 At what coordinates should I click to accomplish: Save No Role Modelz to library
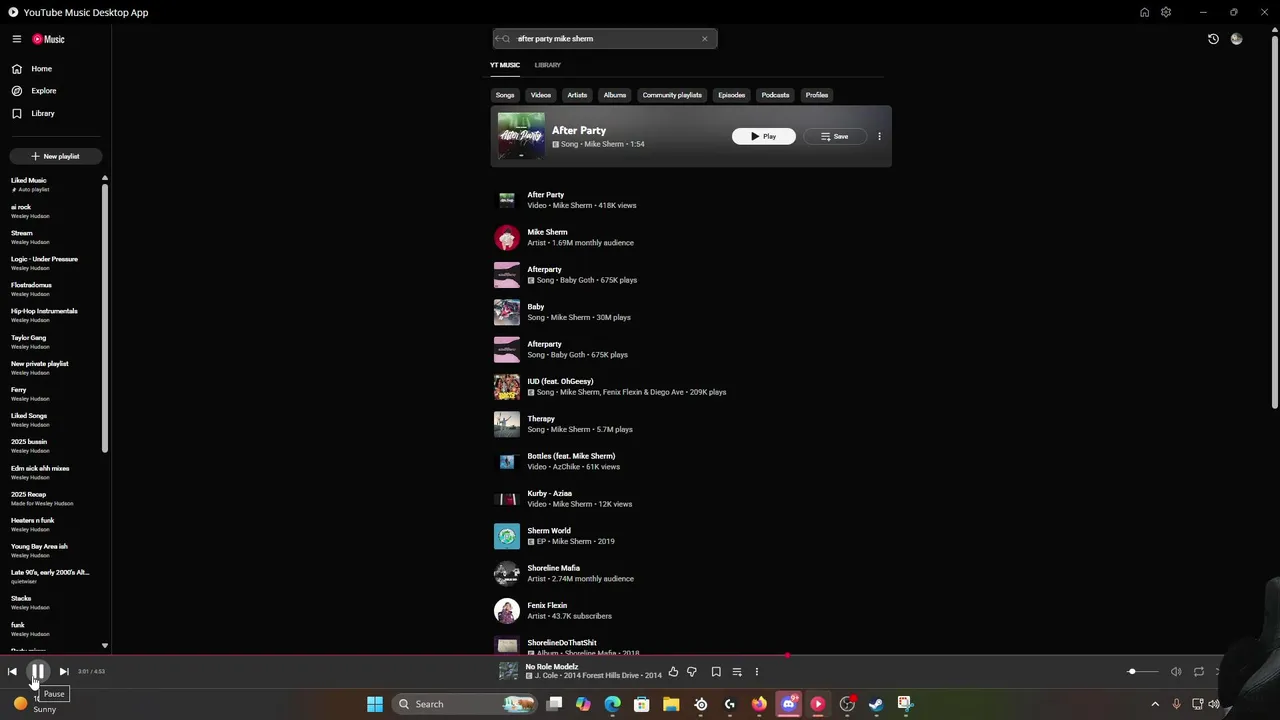pyautogui.click(x=716, y=672)
